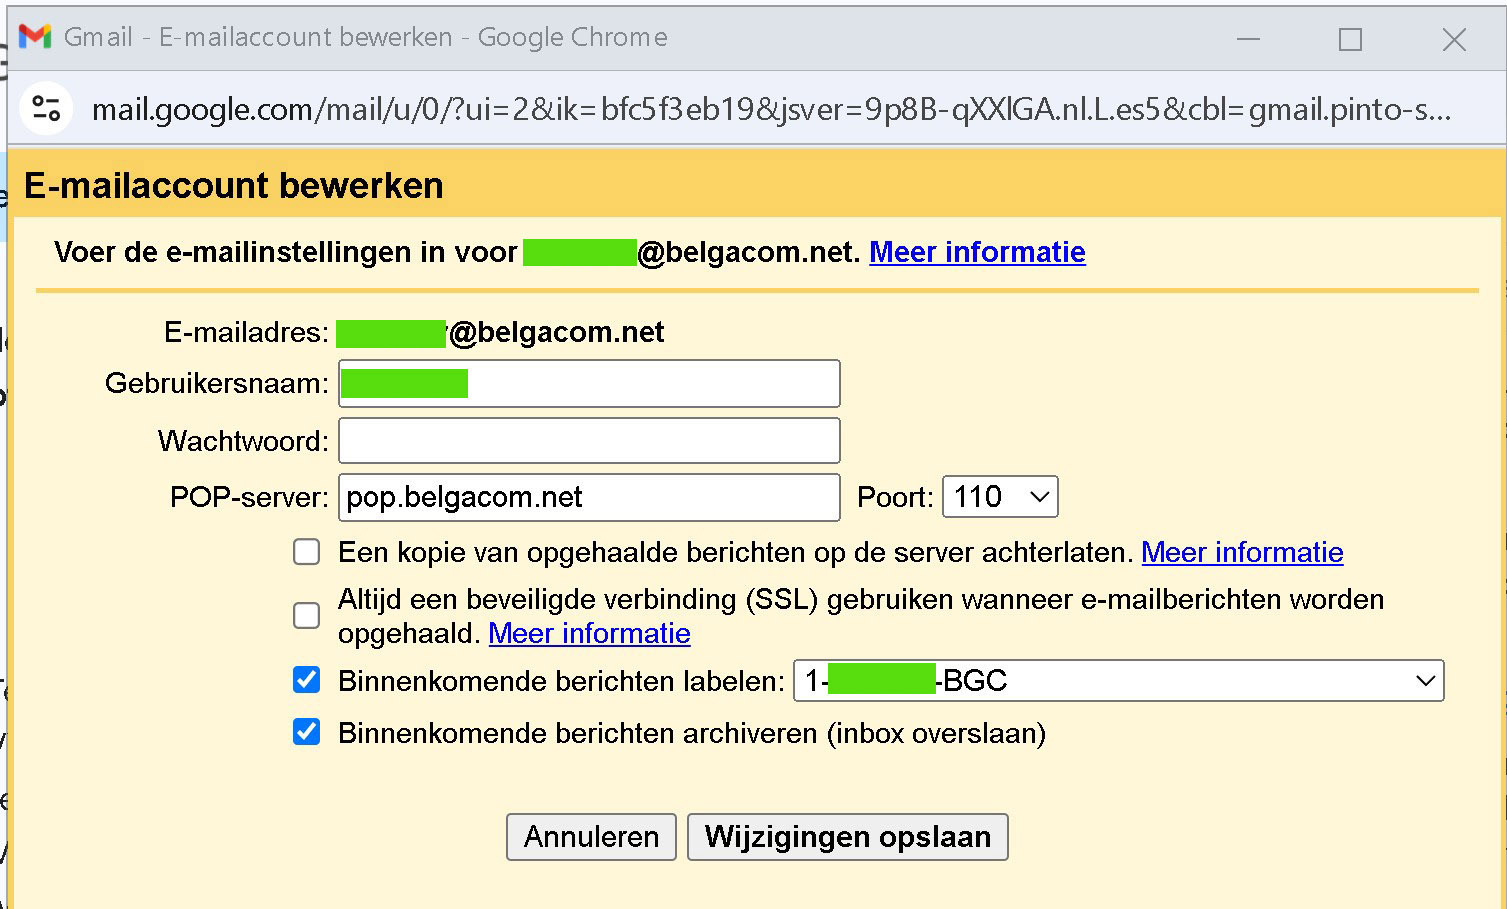Enable always use secure SSL connection checkbox
Image resolution: width=1507 pixels, height=909 pixels.
point(307,616)
